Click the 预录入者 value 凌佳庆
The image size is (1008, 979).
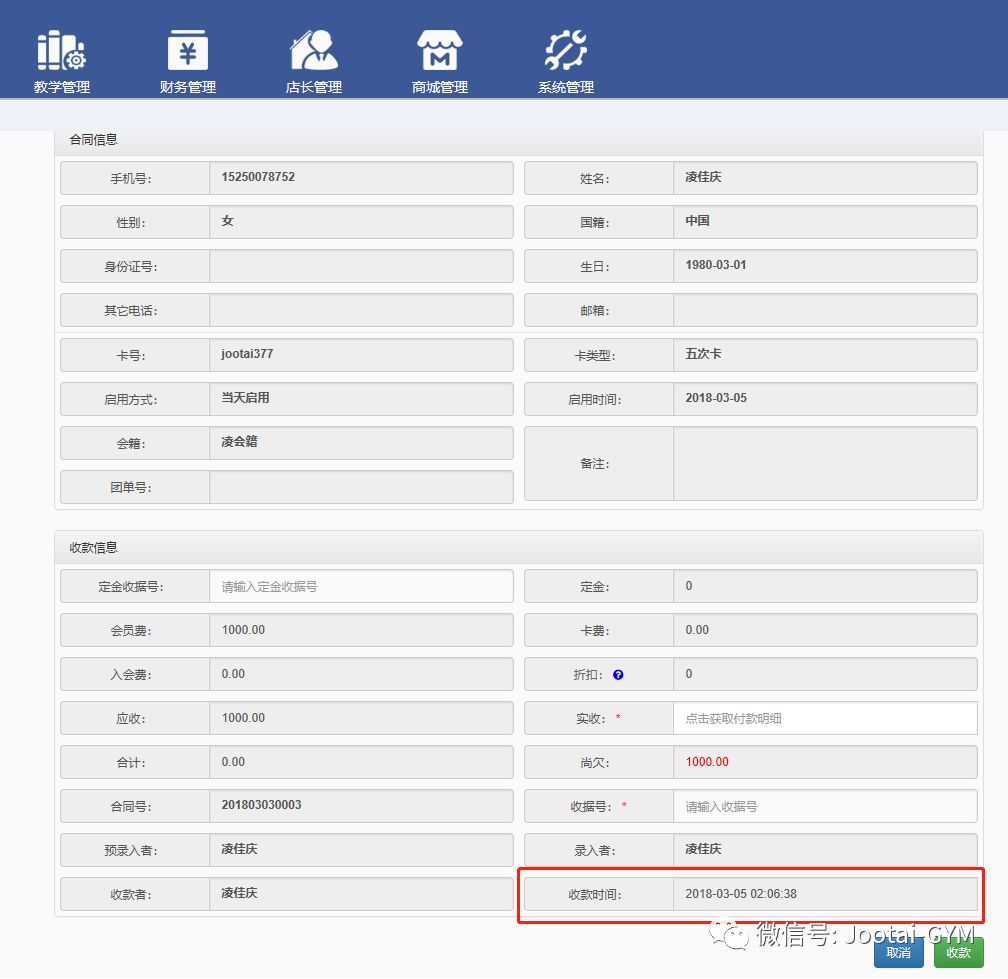pos(239,849)
